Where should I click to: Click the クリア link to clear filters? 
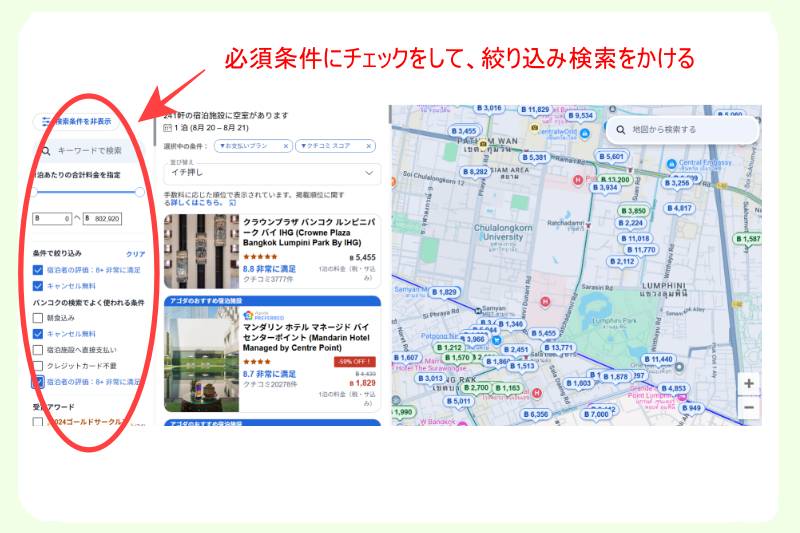135,254
